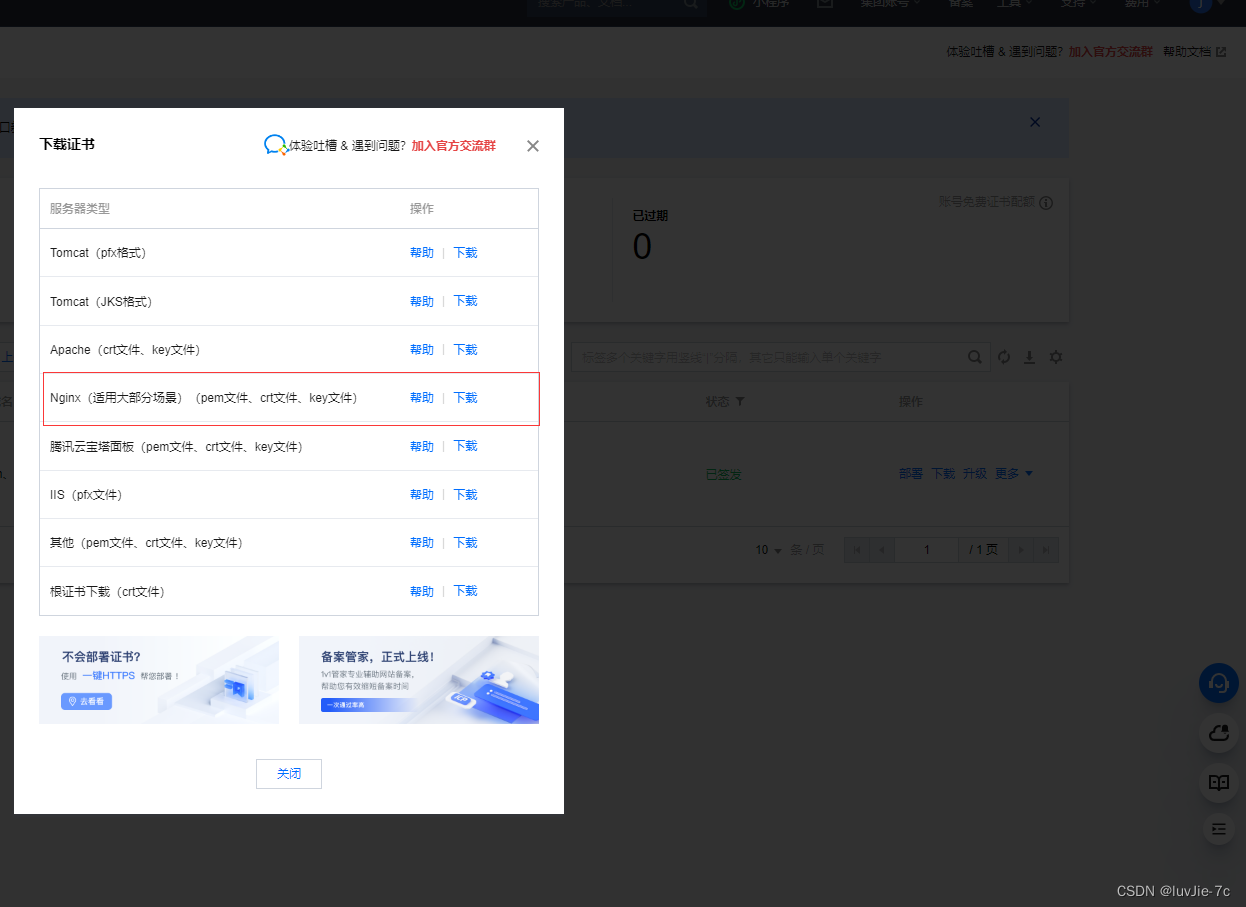Viewport: 1246px width, 907px height.
Task: Download the Apache certificate files
Action: (x=465, y=350)
